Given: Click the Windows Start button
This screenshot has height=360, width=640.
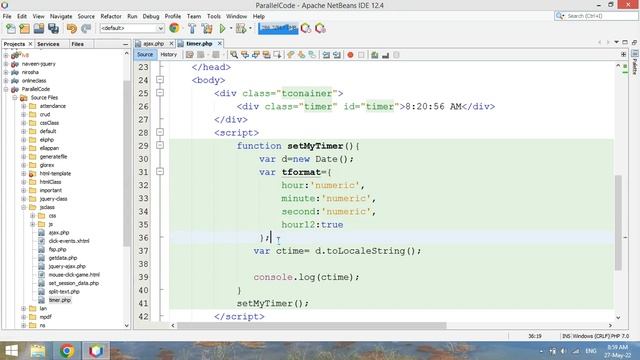Looking at the screenshot, I should (x=11, y=351).
